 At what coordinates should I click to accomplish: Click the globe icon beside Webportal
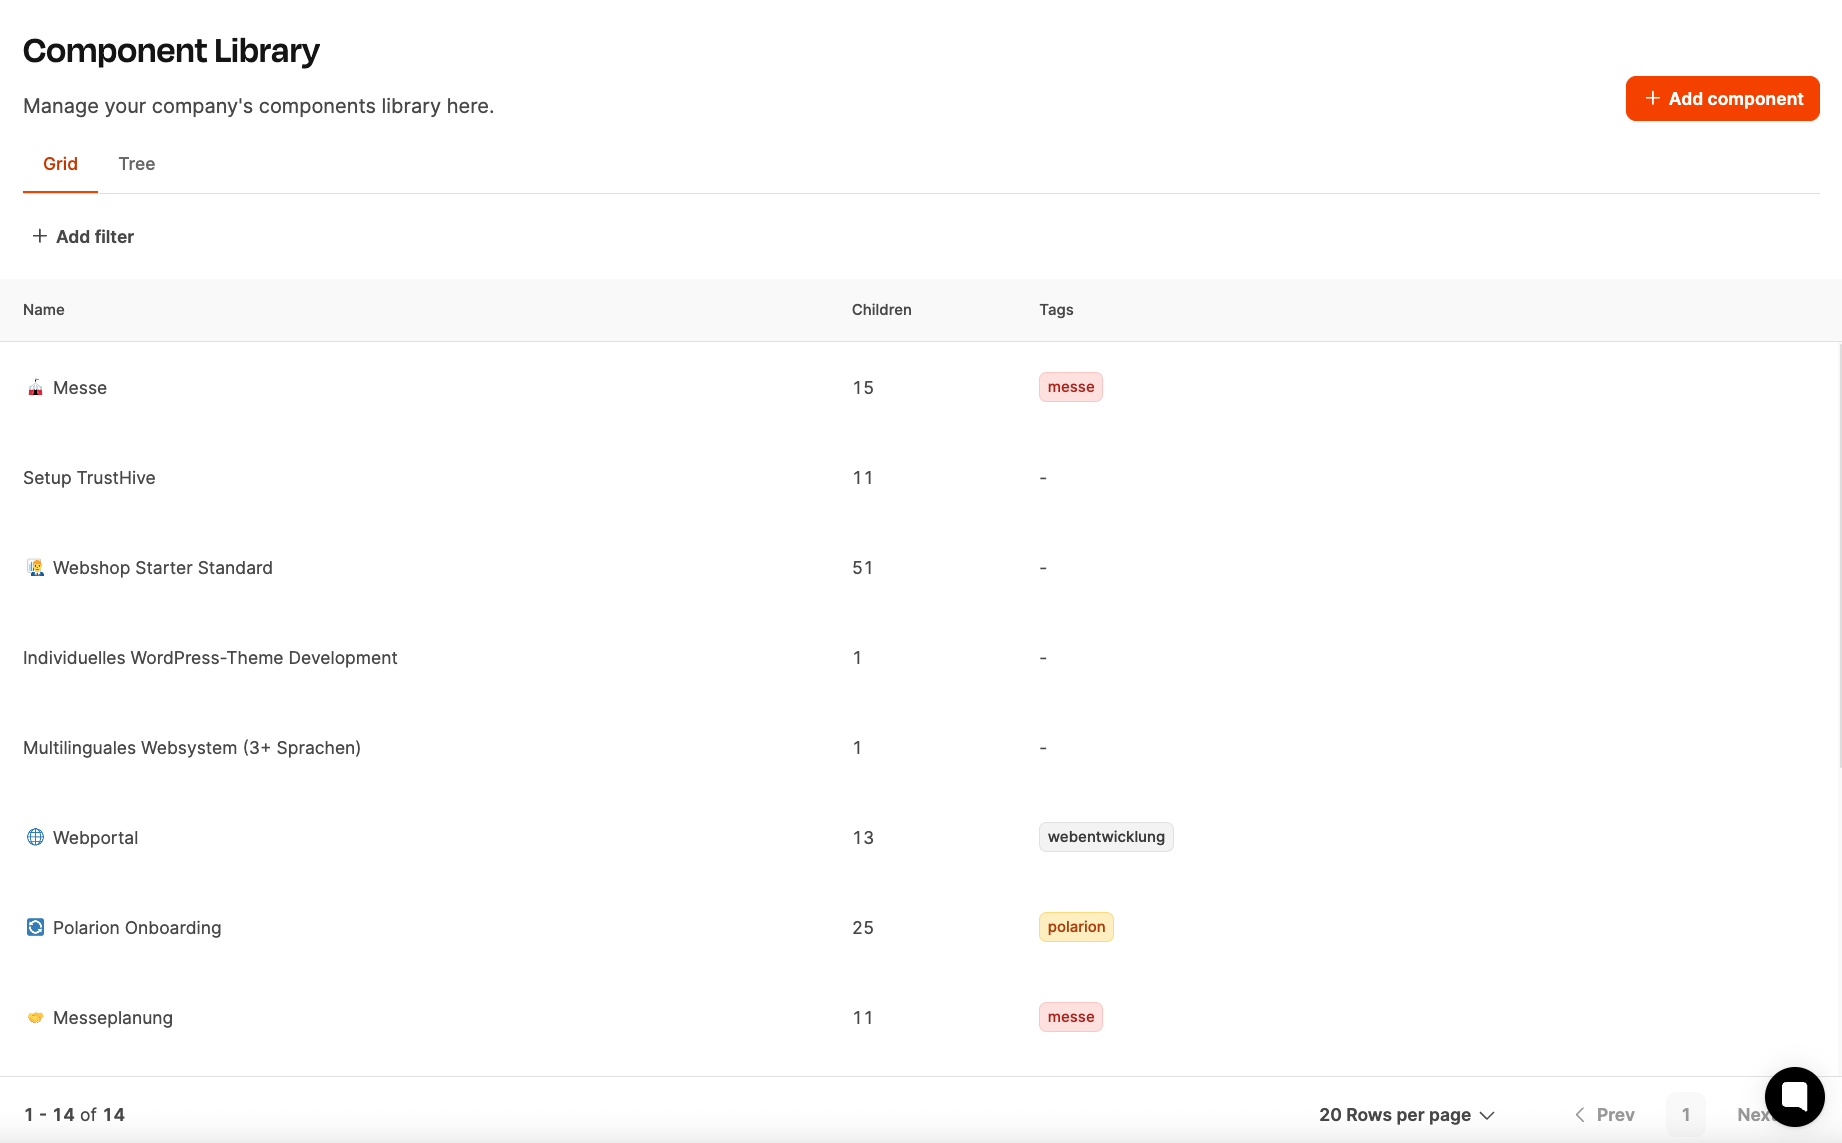(35, 837)
